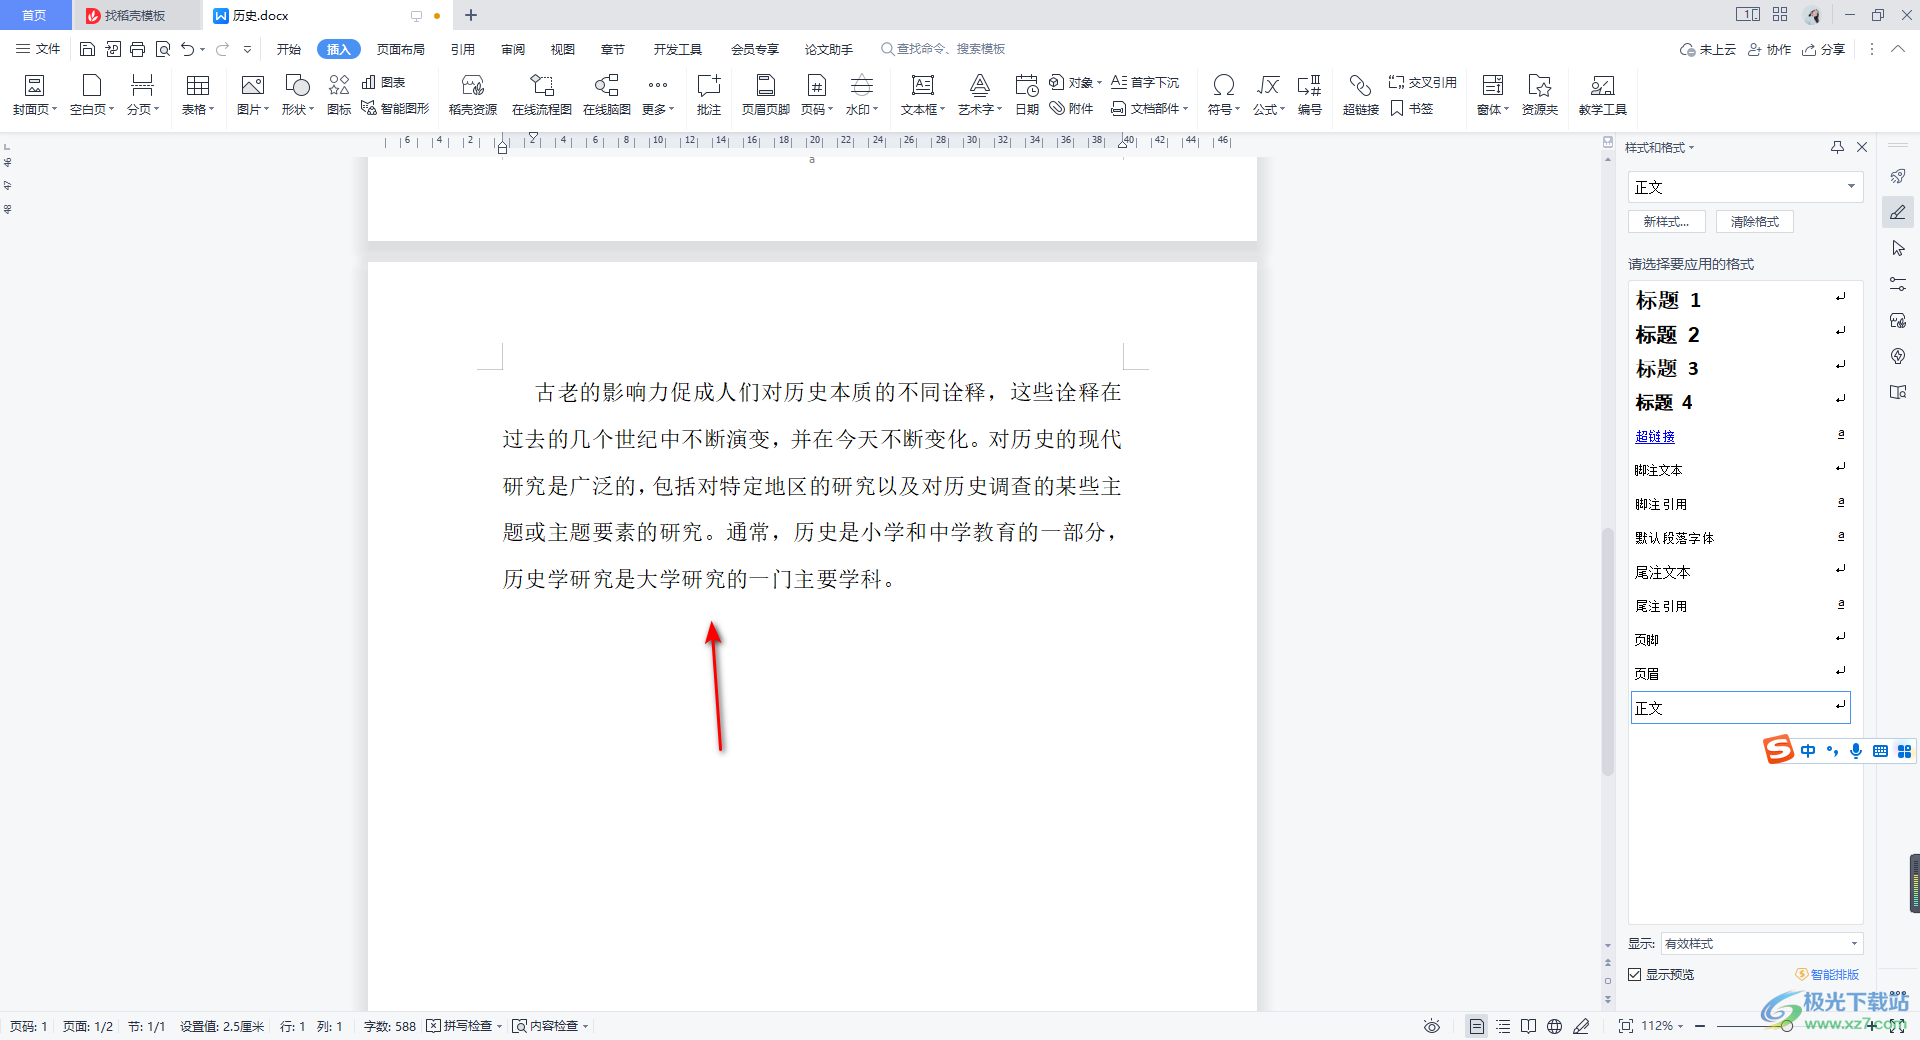1920x1040 pixels.
Task: Insert a comment annotation
Action: (709, 95)
